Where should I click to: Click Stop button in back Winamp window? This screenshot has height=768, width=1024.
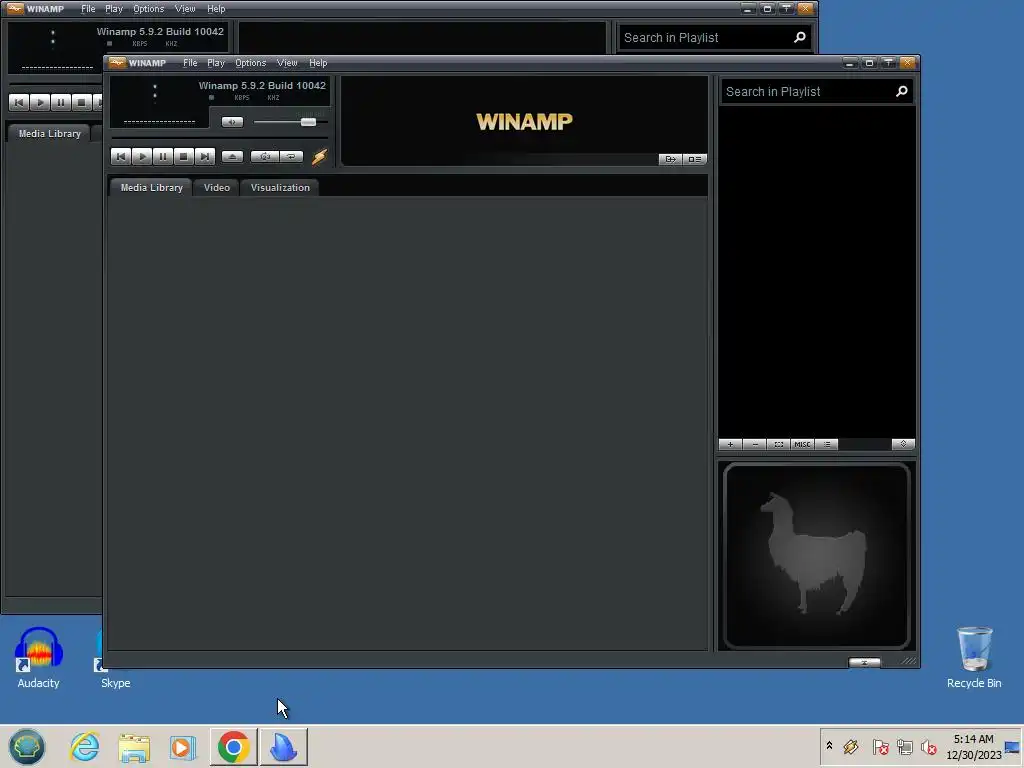click(82, 103)
